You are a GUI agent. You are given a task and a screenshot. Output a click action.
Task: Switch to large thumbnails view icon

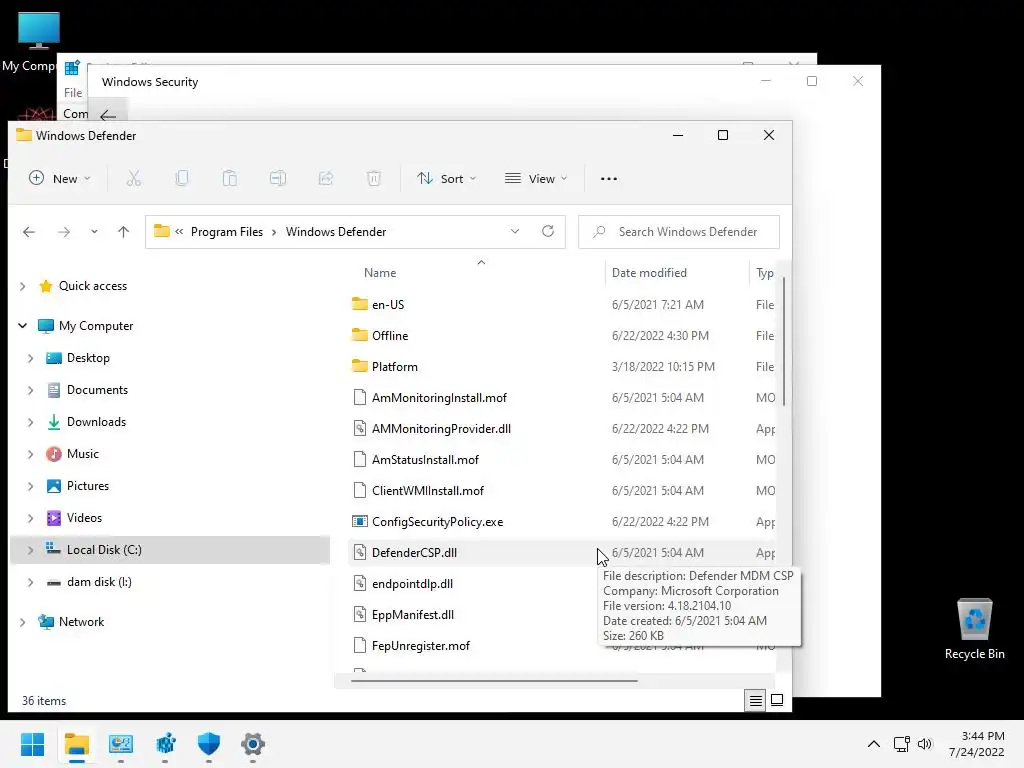[x=777, y=700]
